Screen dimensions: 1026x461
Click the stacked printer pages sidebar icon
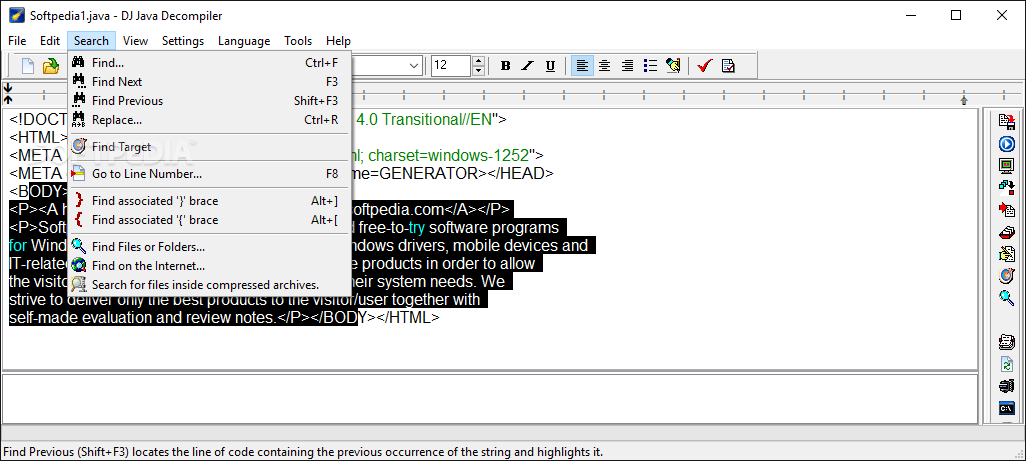tap(1006, 342)
